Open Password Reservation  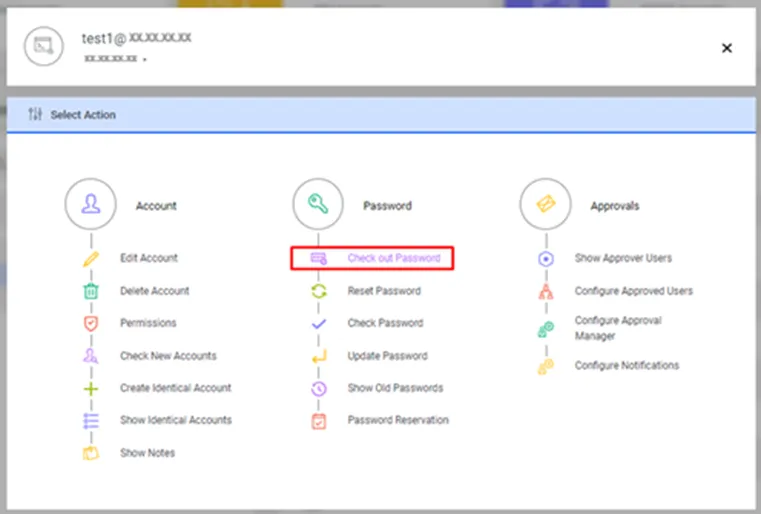pos(398,420)
